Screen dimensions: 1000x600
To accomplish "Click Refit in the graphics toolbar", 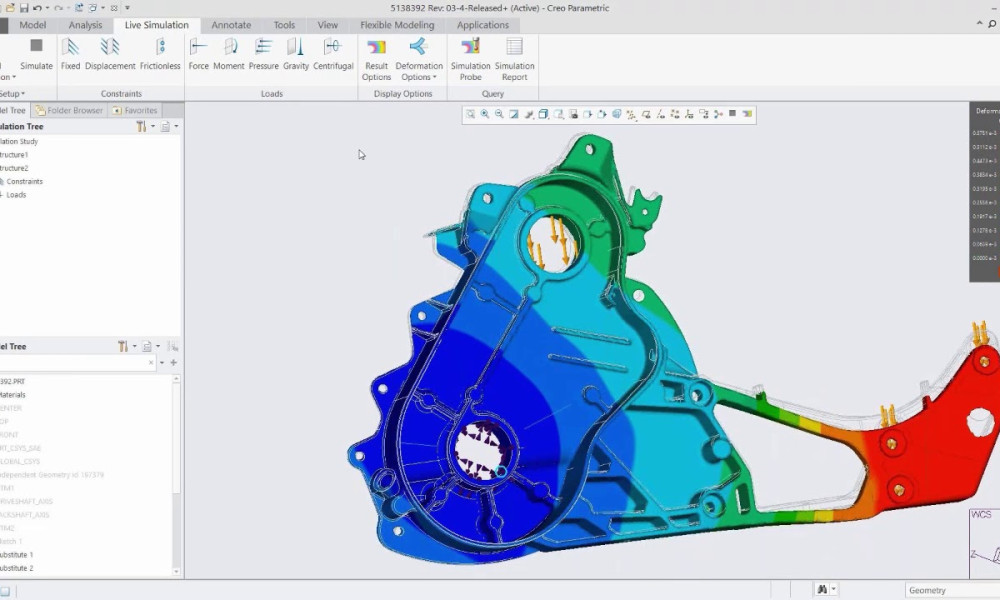I will (471, 114).
